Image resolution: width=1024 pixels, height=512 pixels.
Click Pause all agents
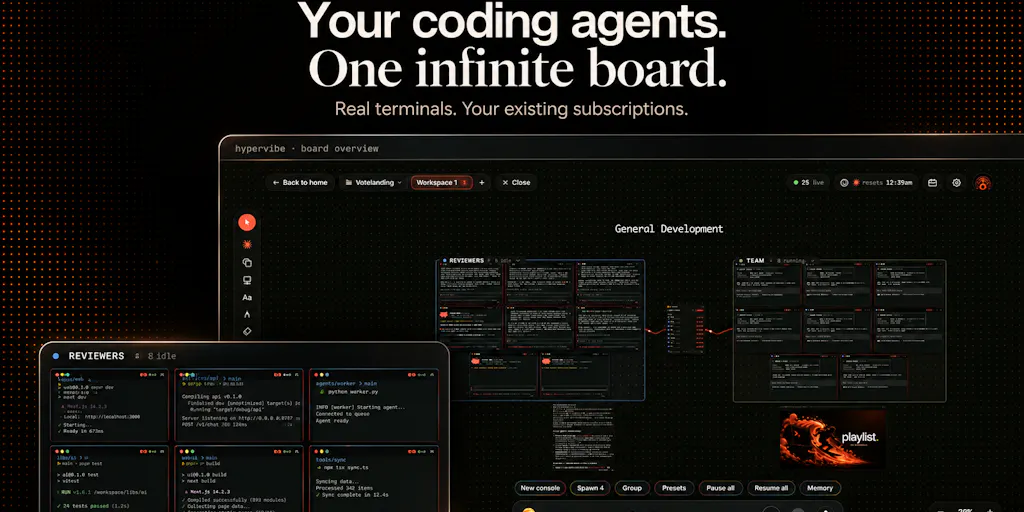coord(720,488)
